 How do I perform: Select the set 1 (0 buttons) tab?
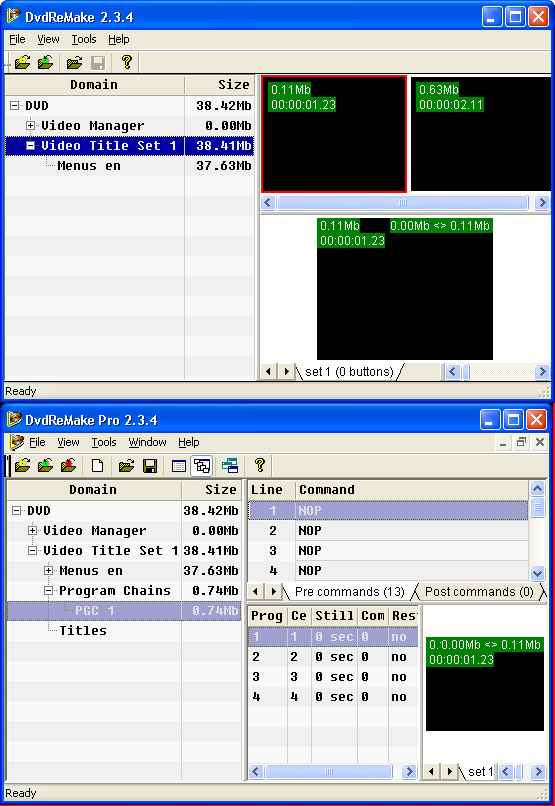(x=349, y=372)
